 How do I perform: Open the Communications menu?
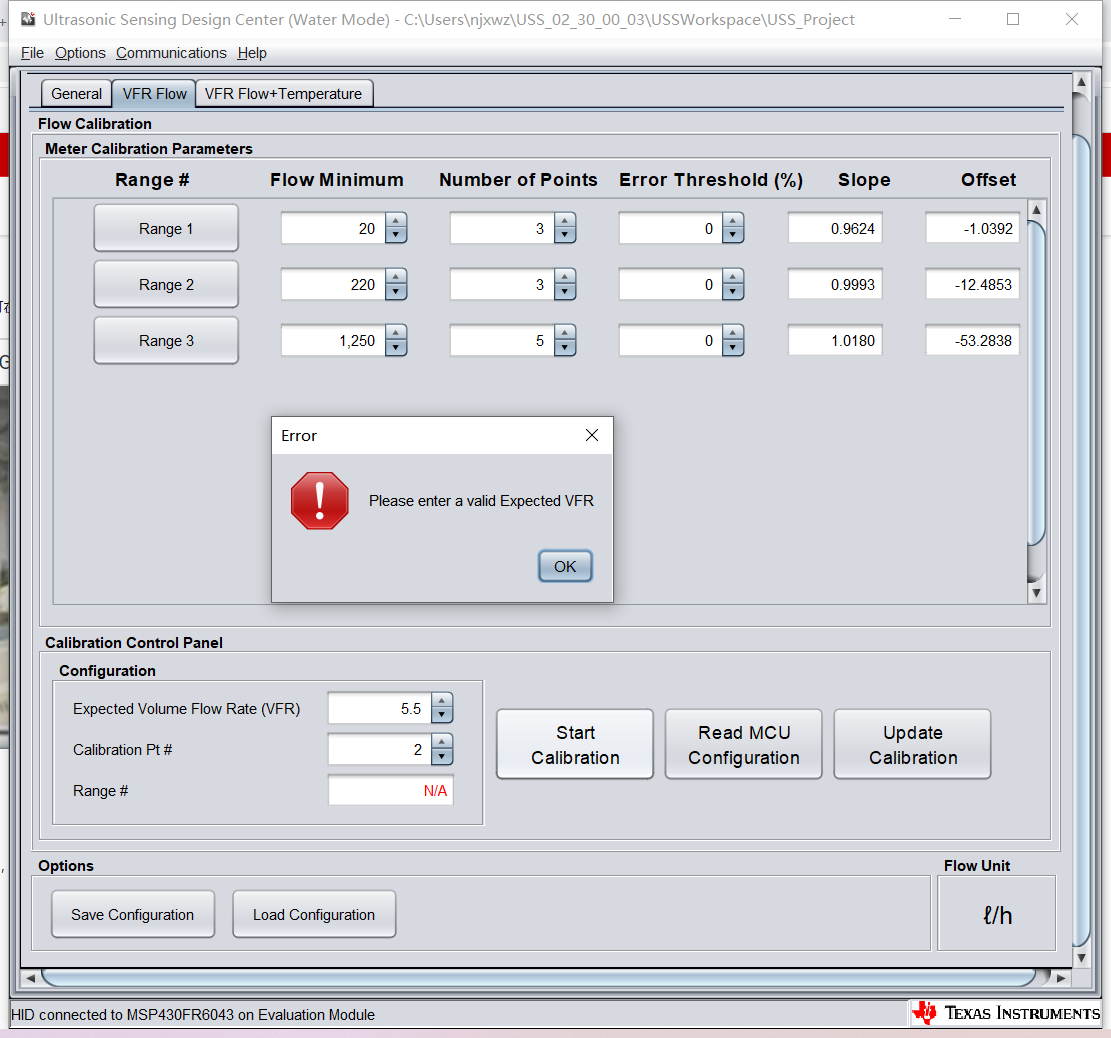click(x=171, y=53)
